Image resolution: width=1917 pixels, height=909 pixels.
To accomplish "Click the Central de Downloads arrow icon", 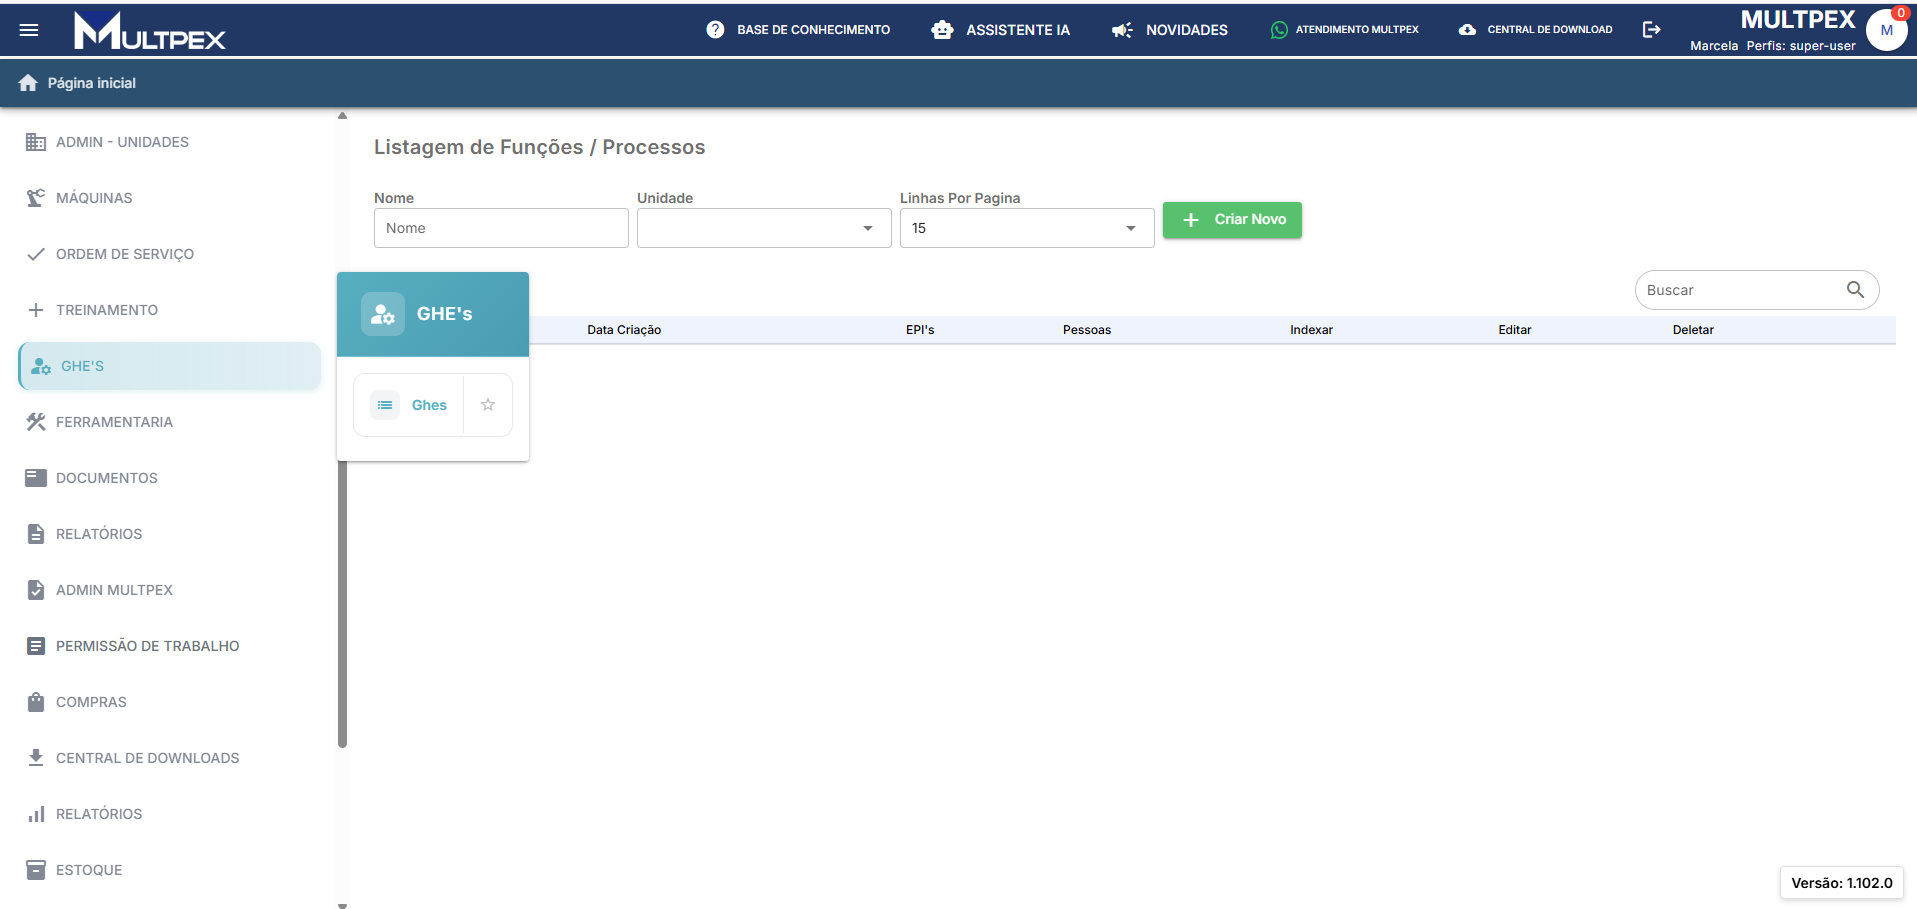I will click(x=36, y=758).
